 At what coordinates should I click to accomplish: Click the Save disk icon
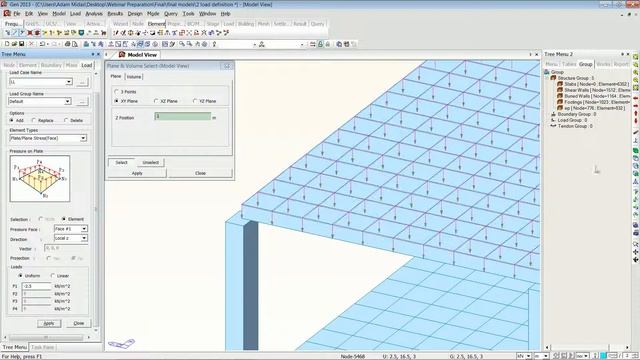(x=21, y=44)
